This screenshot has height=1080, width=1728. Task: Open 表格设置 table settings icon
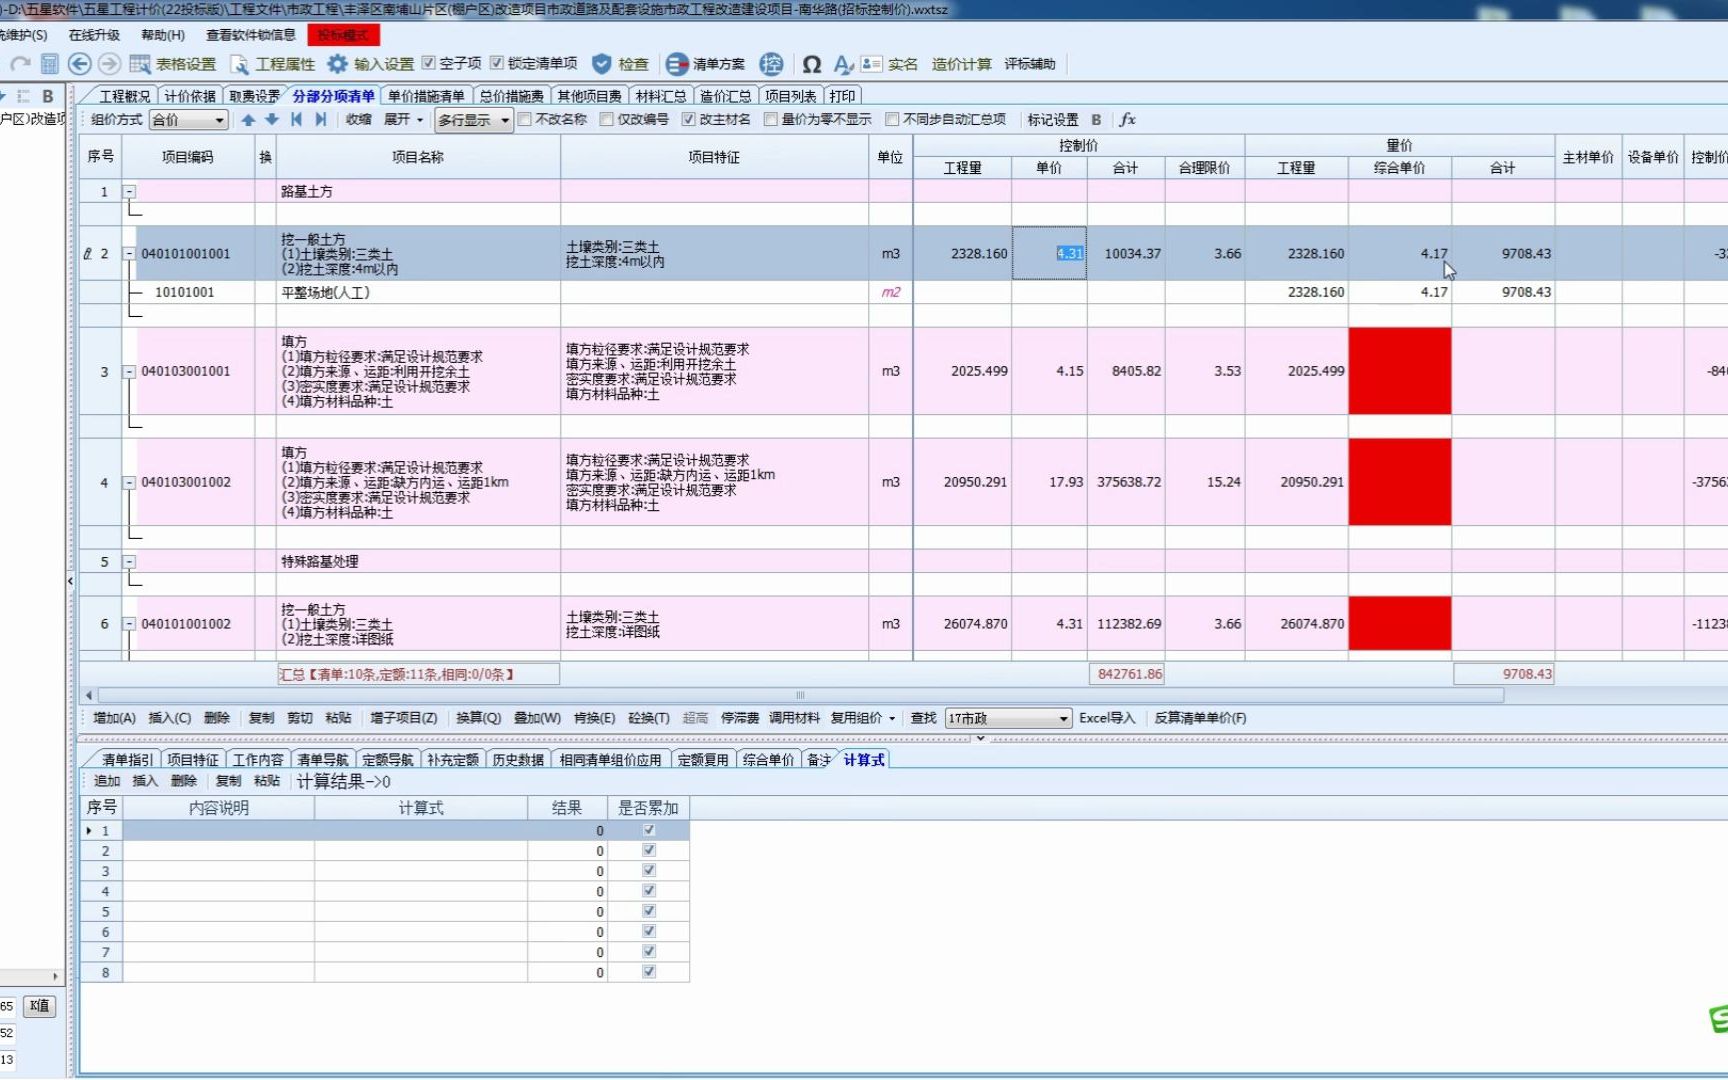tap(139, 64)
